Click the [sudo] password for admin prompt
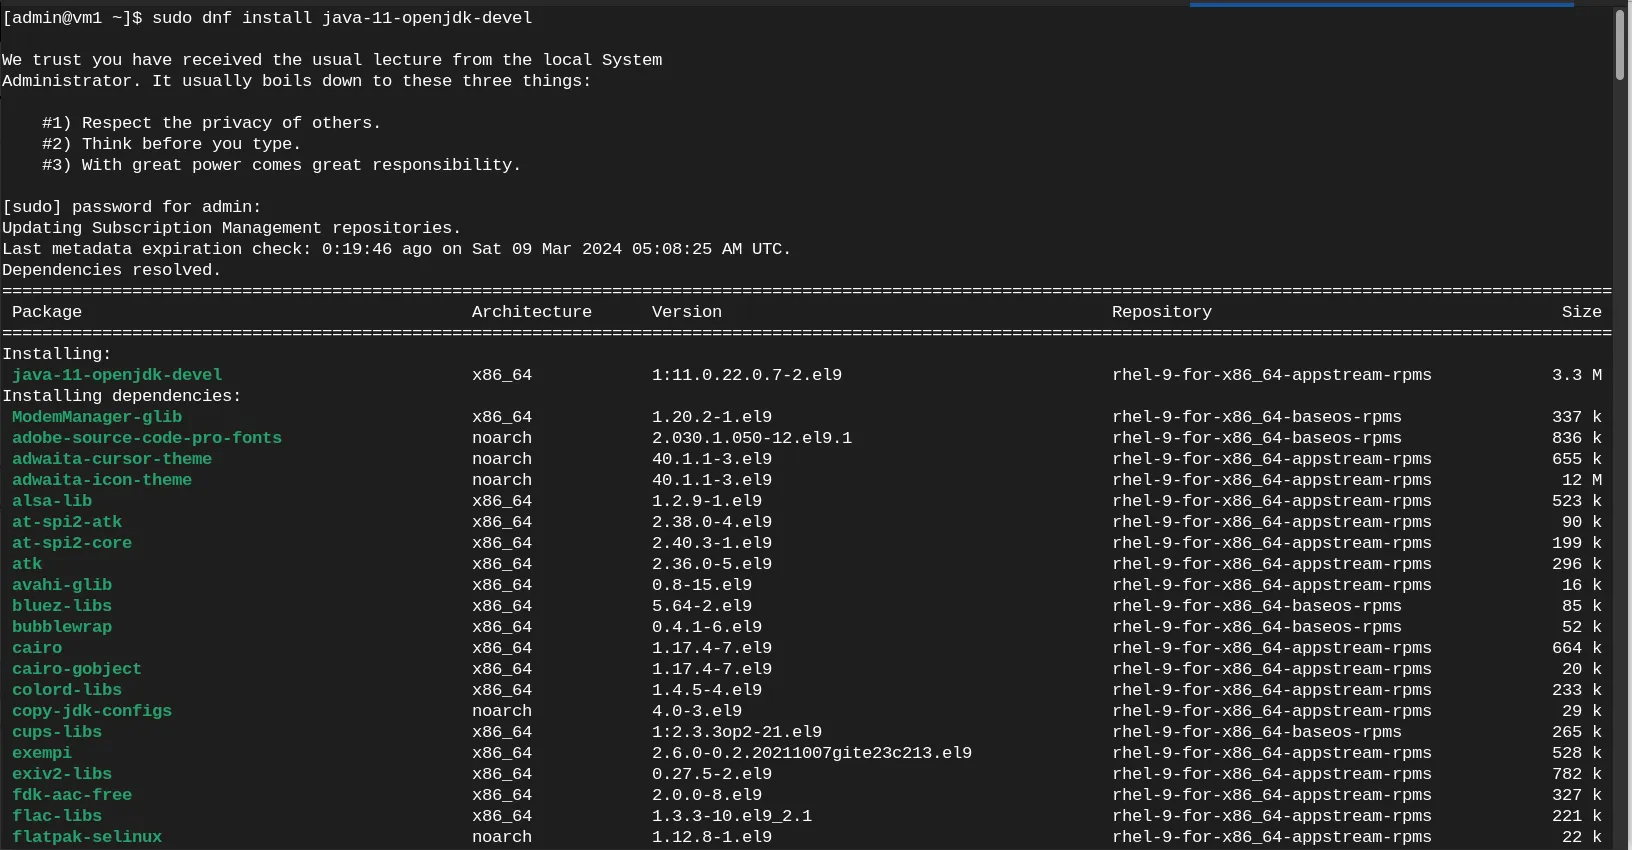1632x850 pixels. pyautogui.click(x=132, y=207)
